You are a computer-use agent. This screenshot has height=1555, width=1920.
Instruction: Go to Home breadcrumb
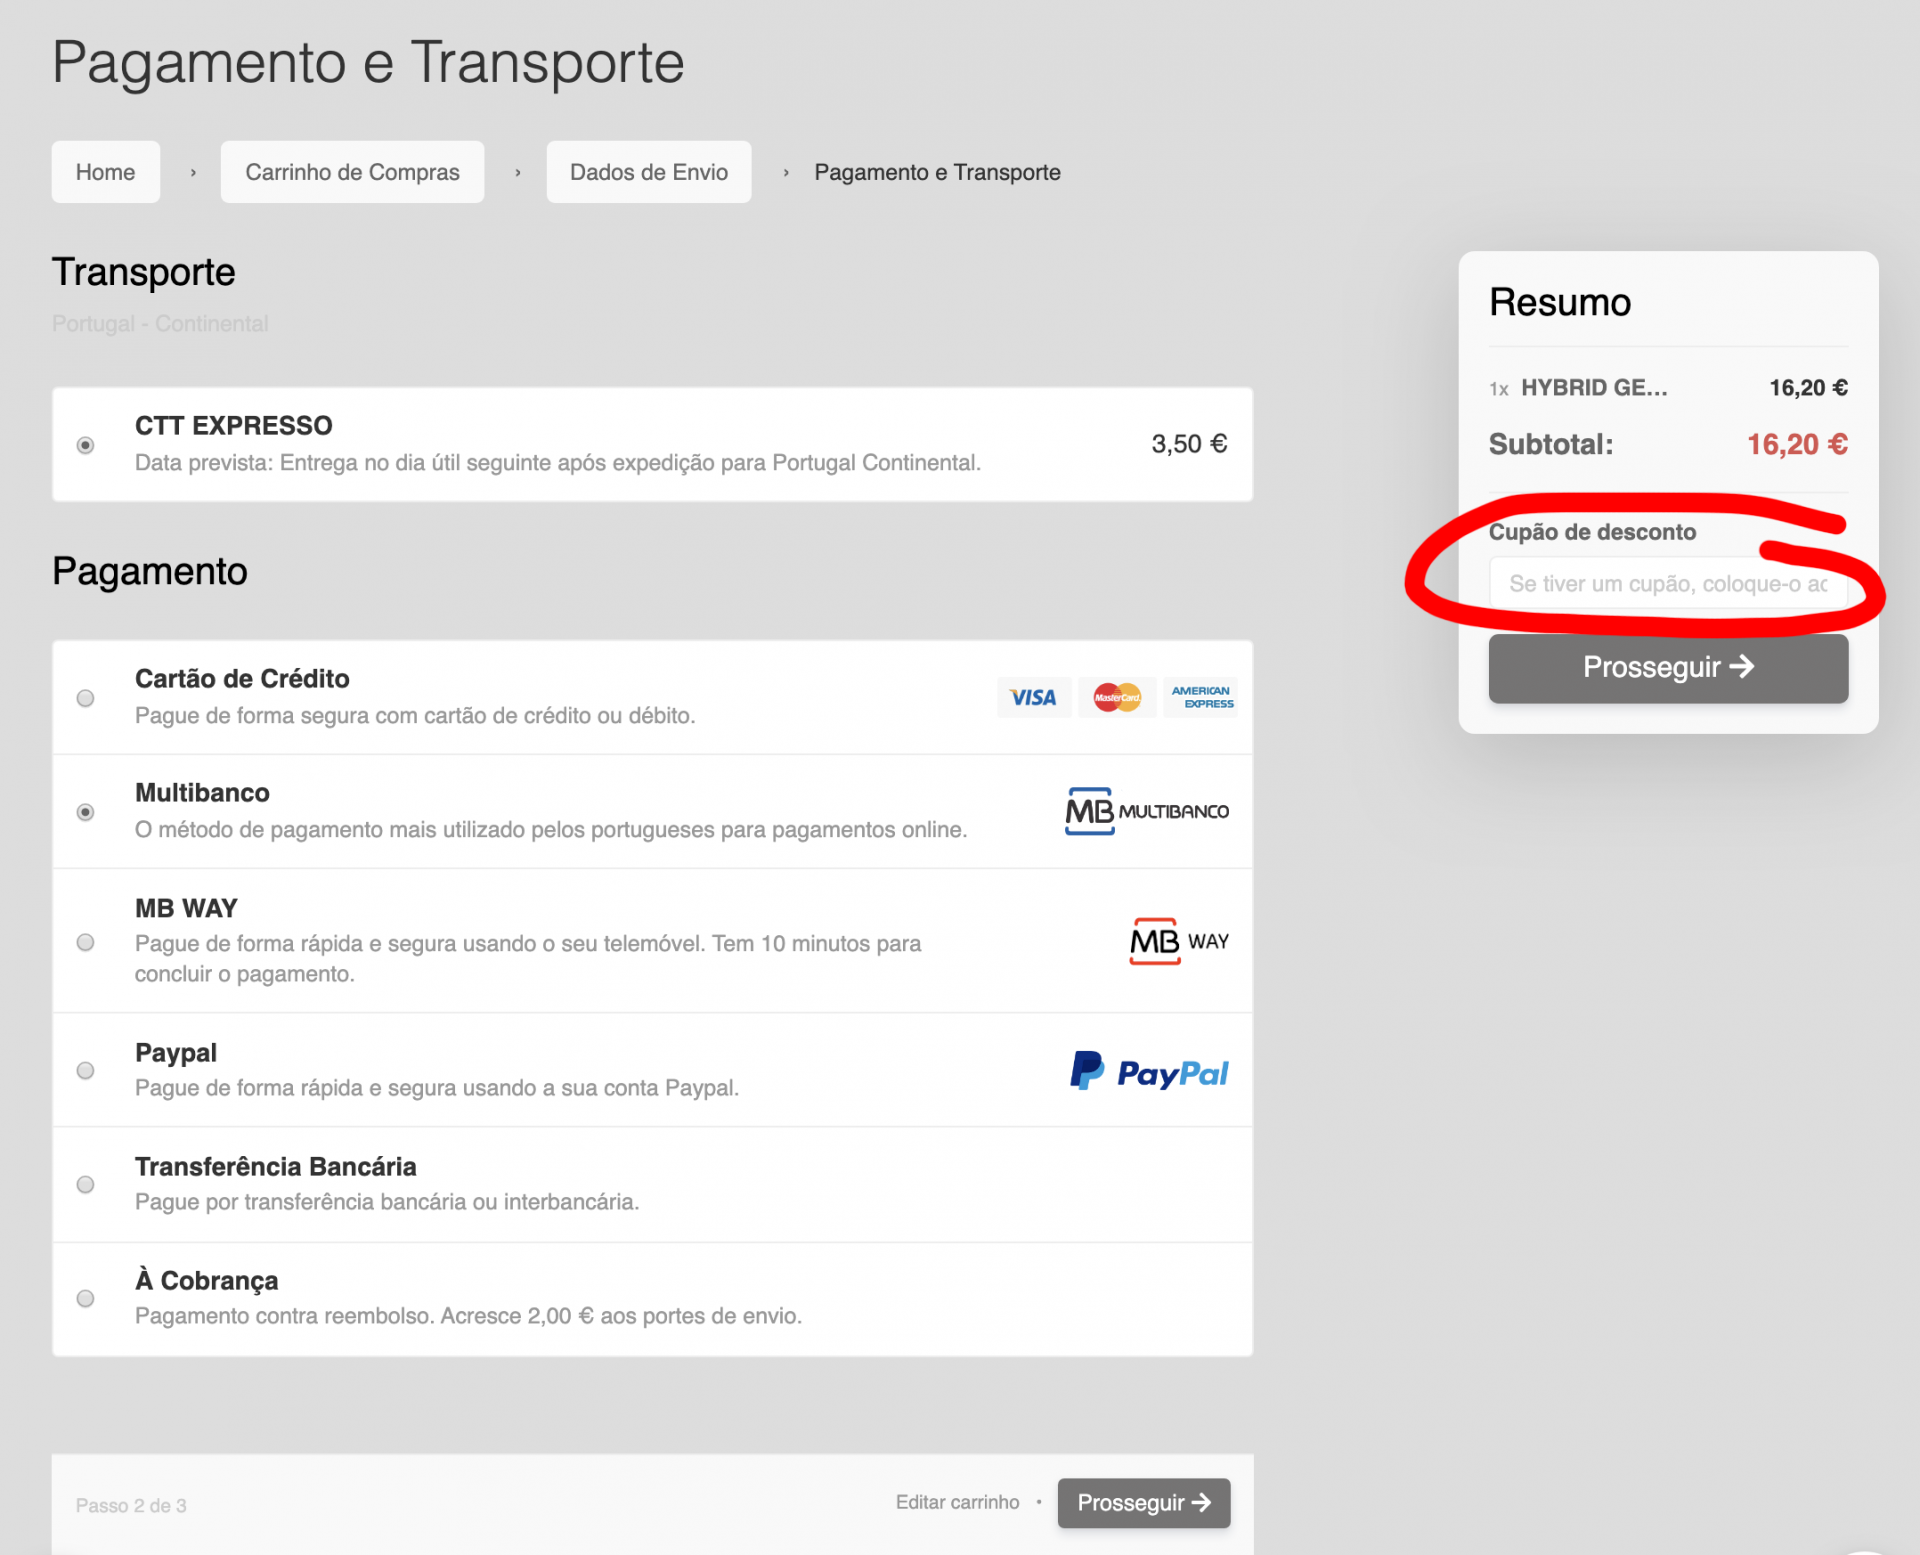[106, 172]
